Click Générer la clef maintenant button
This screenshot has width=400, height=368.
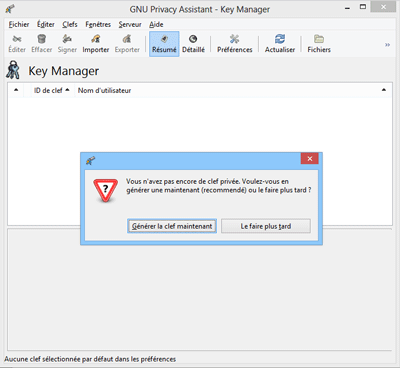[172, 226]
